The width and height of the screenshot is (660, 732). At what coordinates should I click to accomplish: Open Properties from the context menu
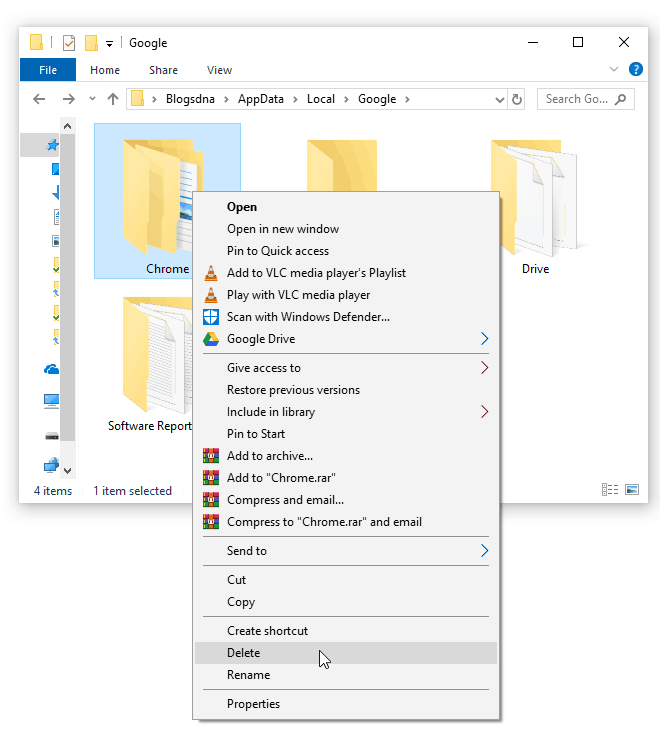tap(346, 704)
